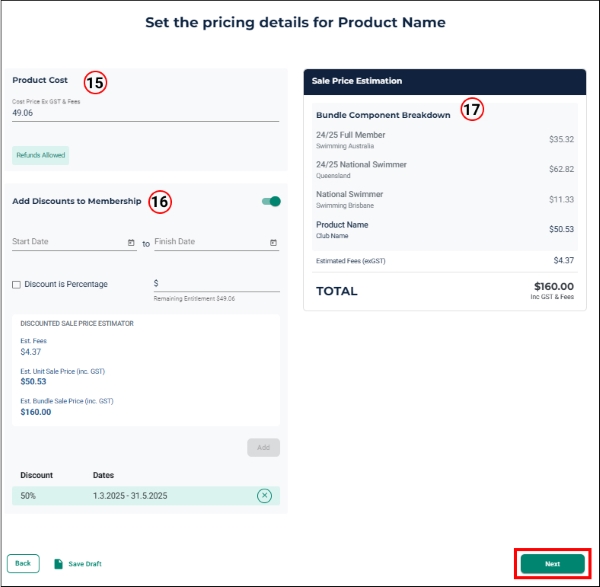This screenshot has height=587, width=600.
Task: Check the Discount is Percentage checkbox
Action: tap(16, 284)
